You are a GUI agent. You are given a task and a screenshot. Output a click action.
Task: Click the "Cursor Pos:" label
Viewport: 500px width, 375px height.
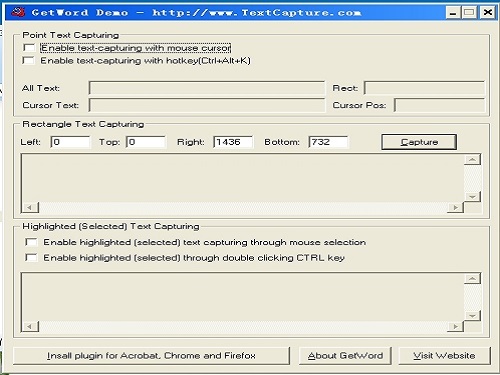[359, 105]
